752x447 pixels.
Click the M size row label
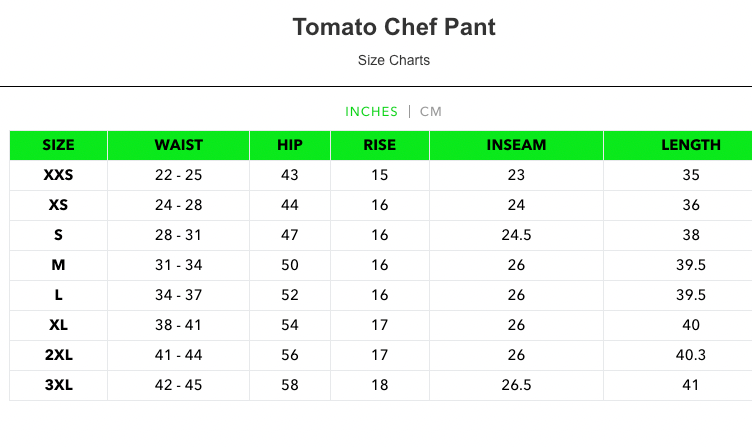(58, 265)
